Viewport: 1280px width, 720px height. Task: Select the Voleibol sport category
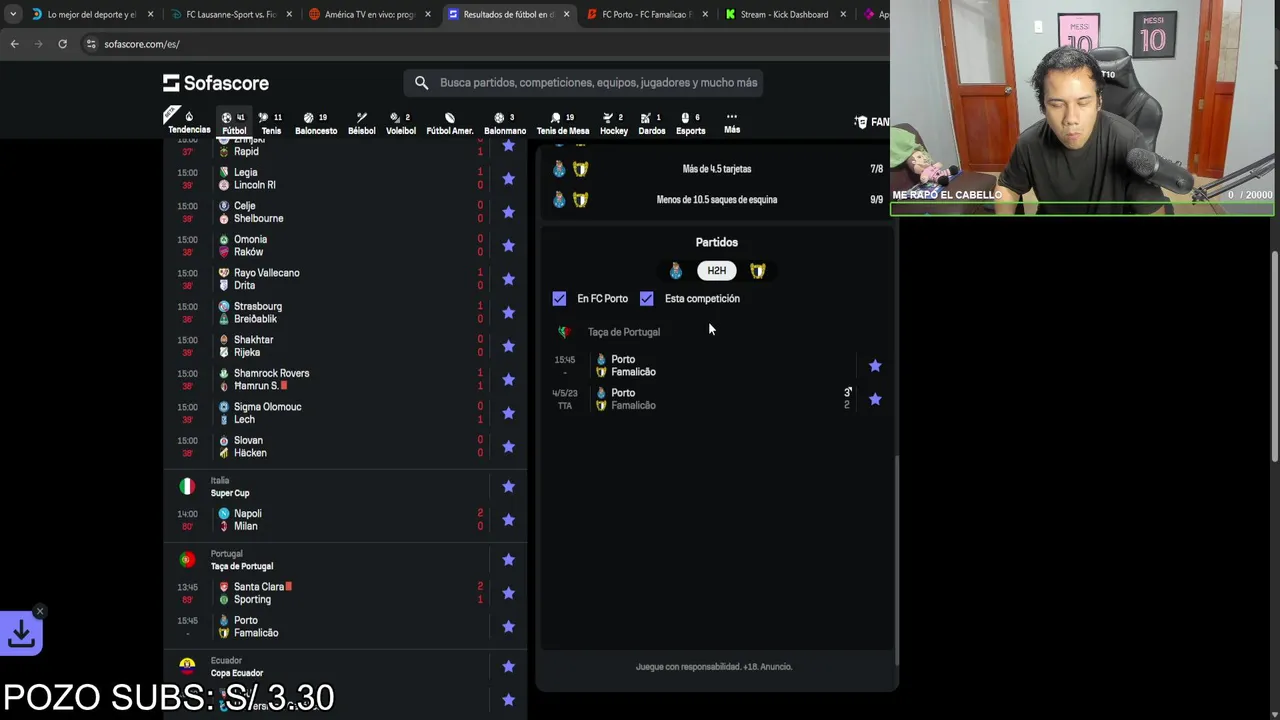click(x=400, y=122)
